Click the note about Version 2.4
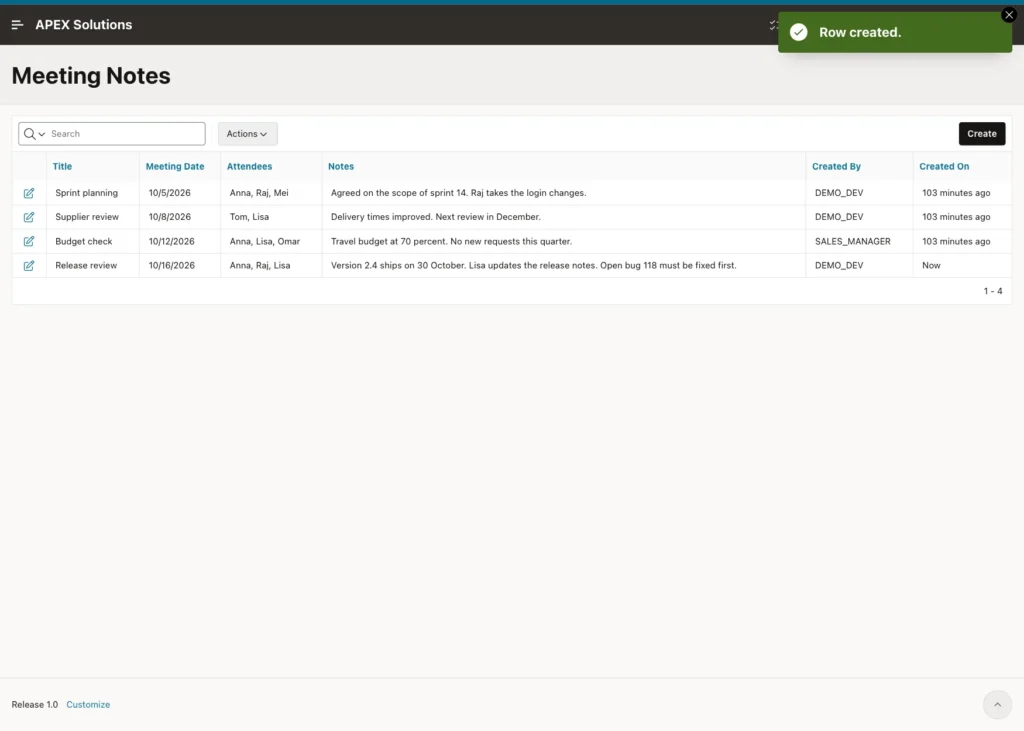This screenshot has height=731, width=1024. pyautogui.click(x=534, y=265)
